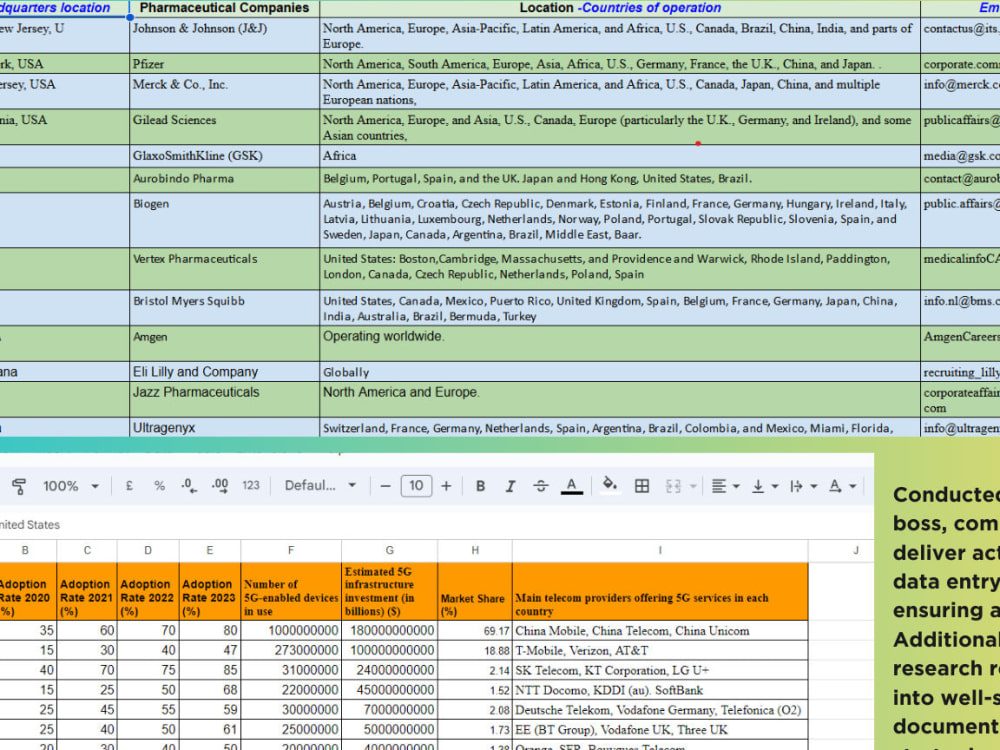Click the merge cells icon
This screenshot has width=1000, height=750.
(x=673, y=487)
